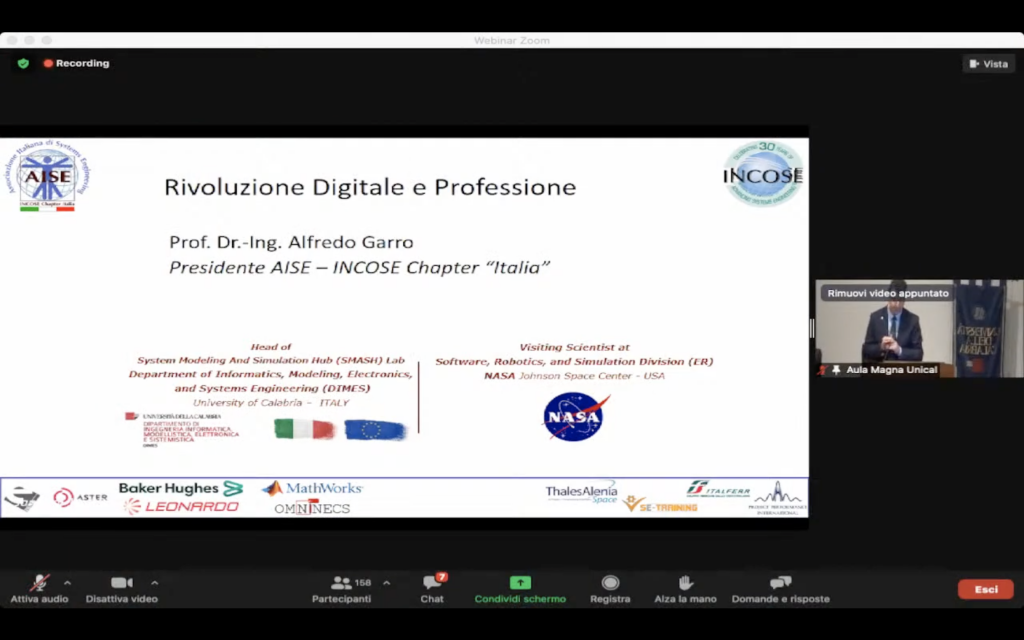Start sharing with Condividi schermo
The image size is (1024, 640).
(520, 589)
